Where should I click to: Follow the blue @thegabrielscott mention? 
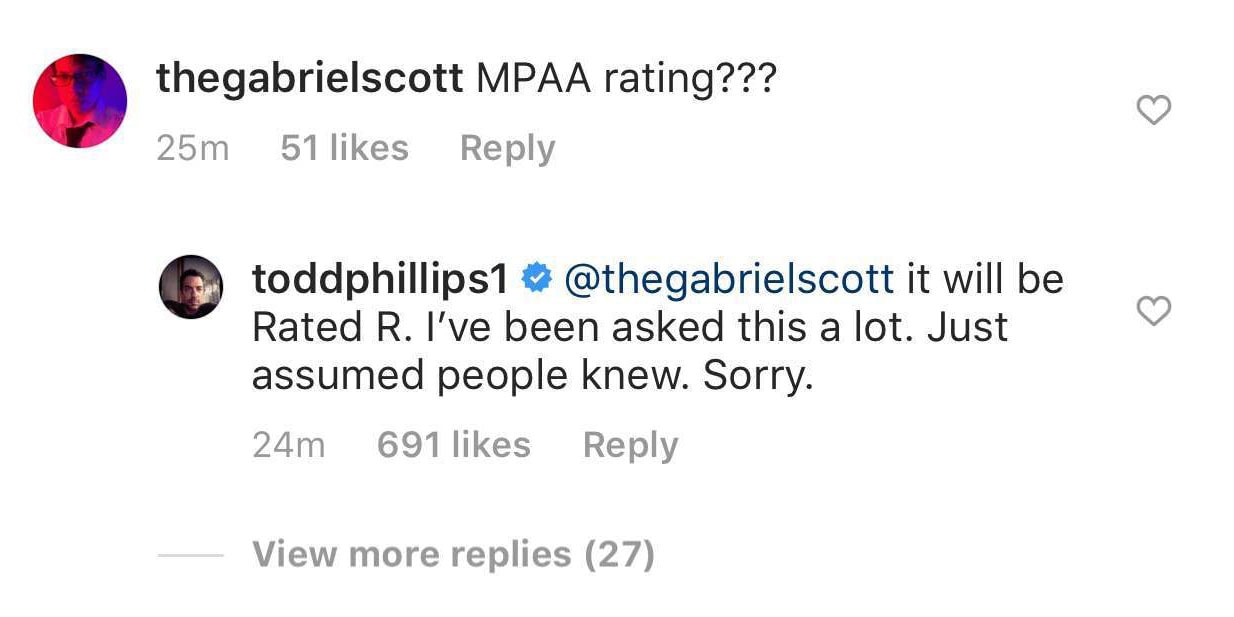(x=729, y=280)
